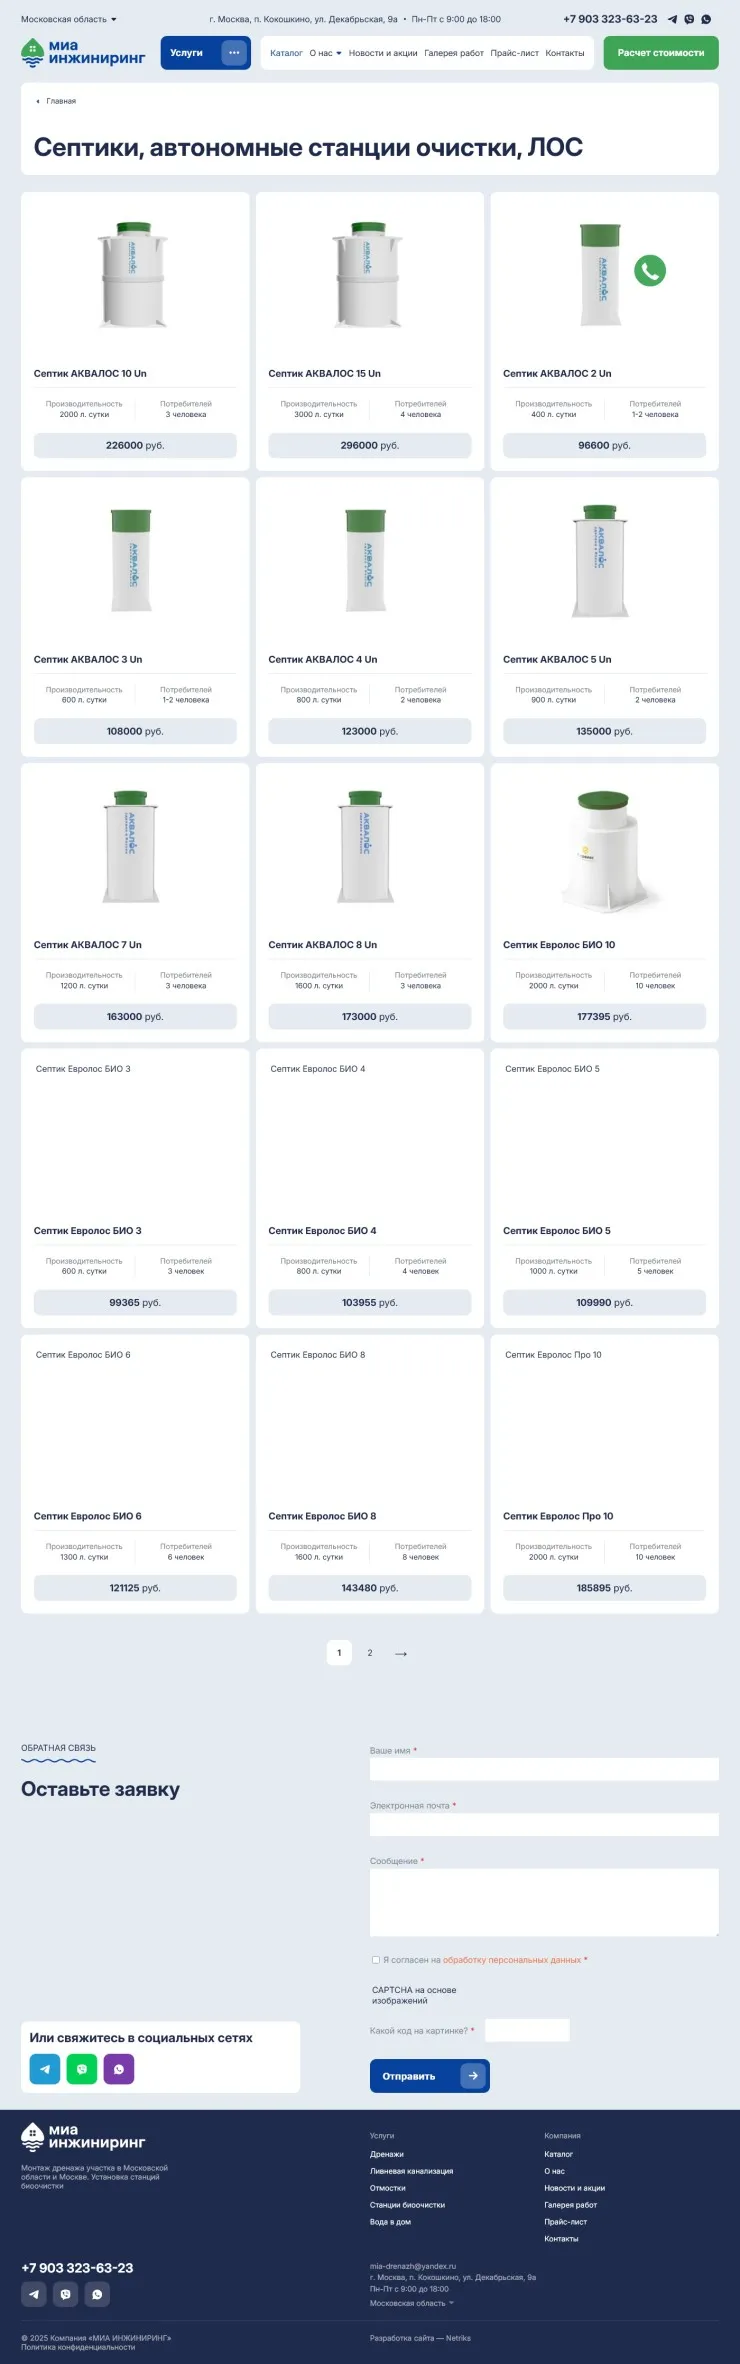Click the Ваше имя input field

544,1769
